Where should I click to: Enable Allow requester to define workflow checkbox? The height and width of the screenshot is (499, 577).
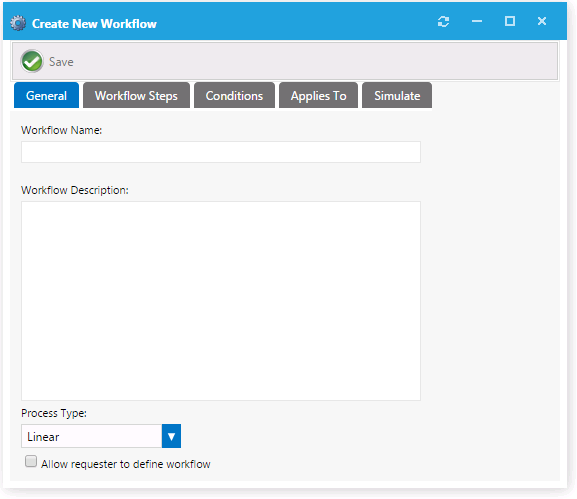[x=31, y=461]
